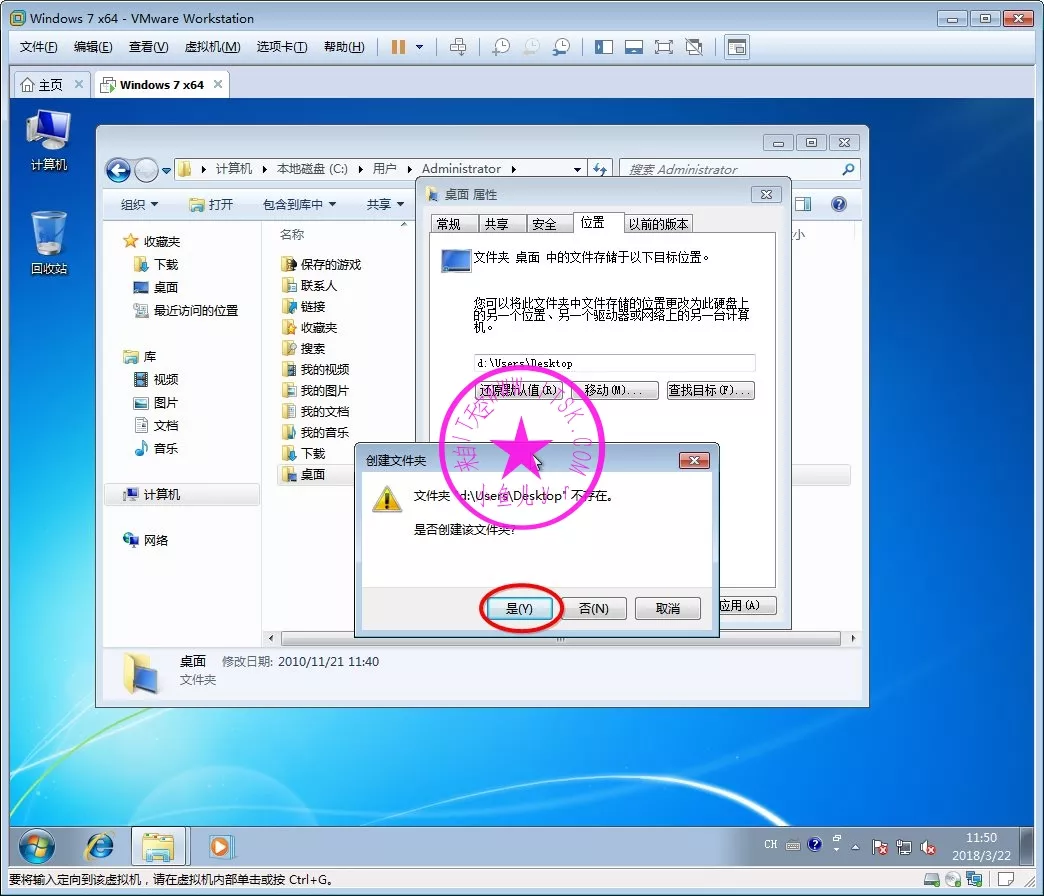The height and width of the screenshot is (896, 1044).
Task: Pause the virtual machine from the toolbar
Action: 398,47
